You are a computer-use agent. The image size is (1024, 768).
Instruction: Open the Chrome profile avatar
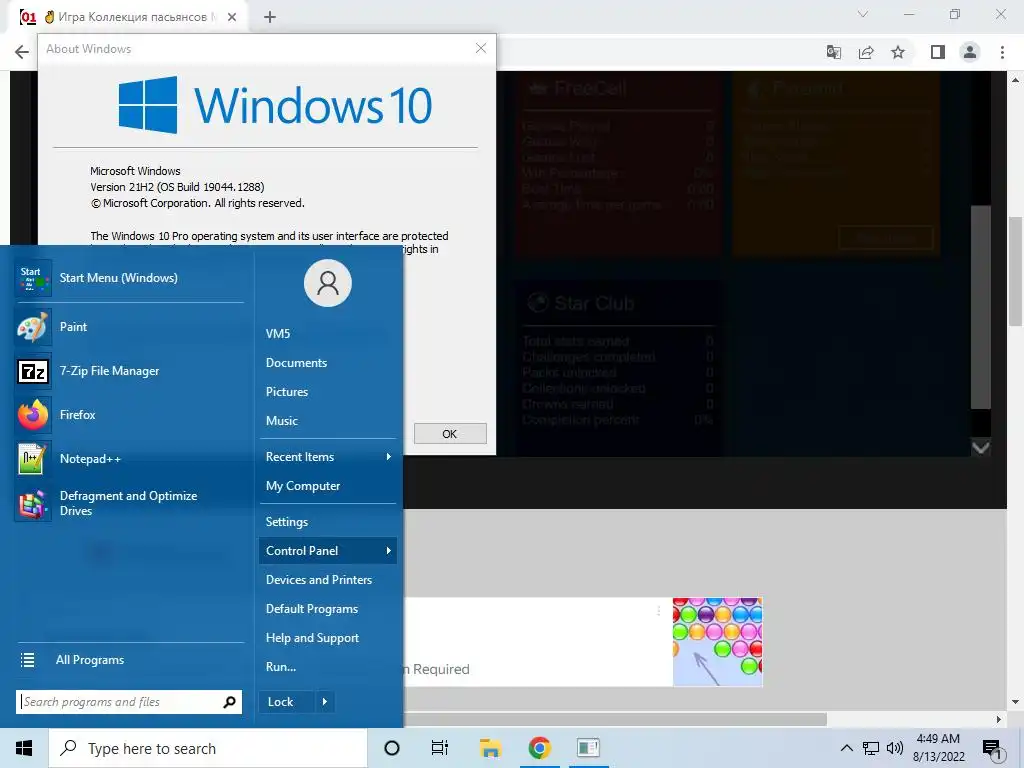pos(970,52)
